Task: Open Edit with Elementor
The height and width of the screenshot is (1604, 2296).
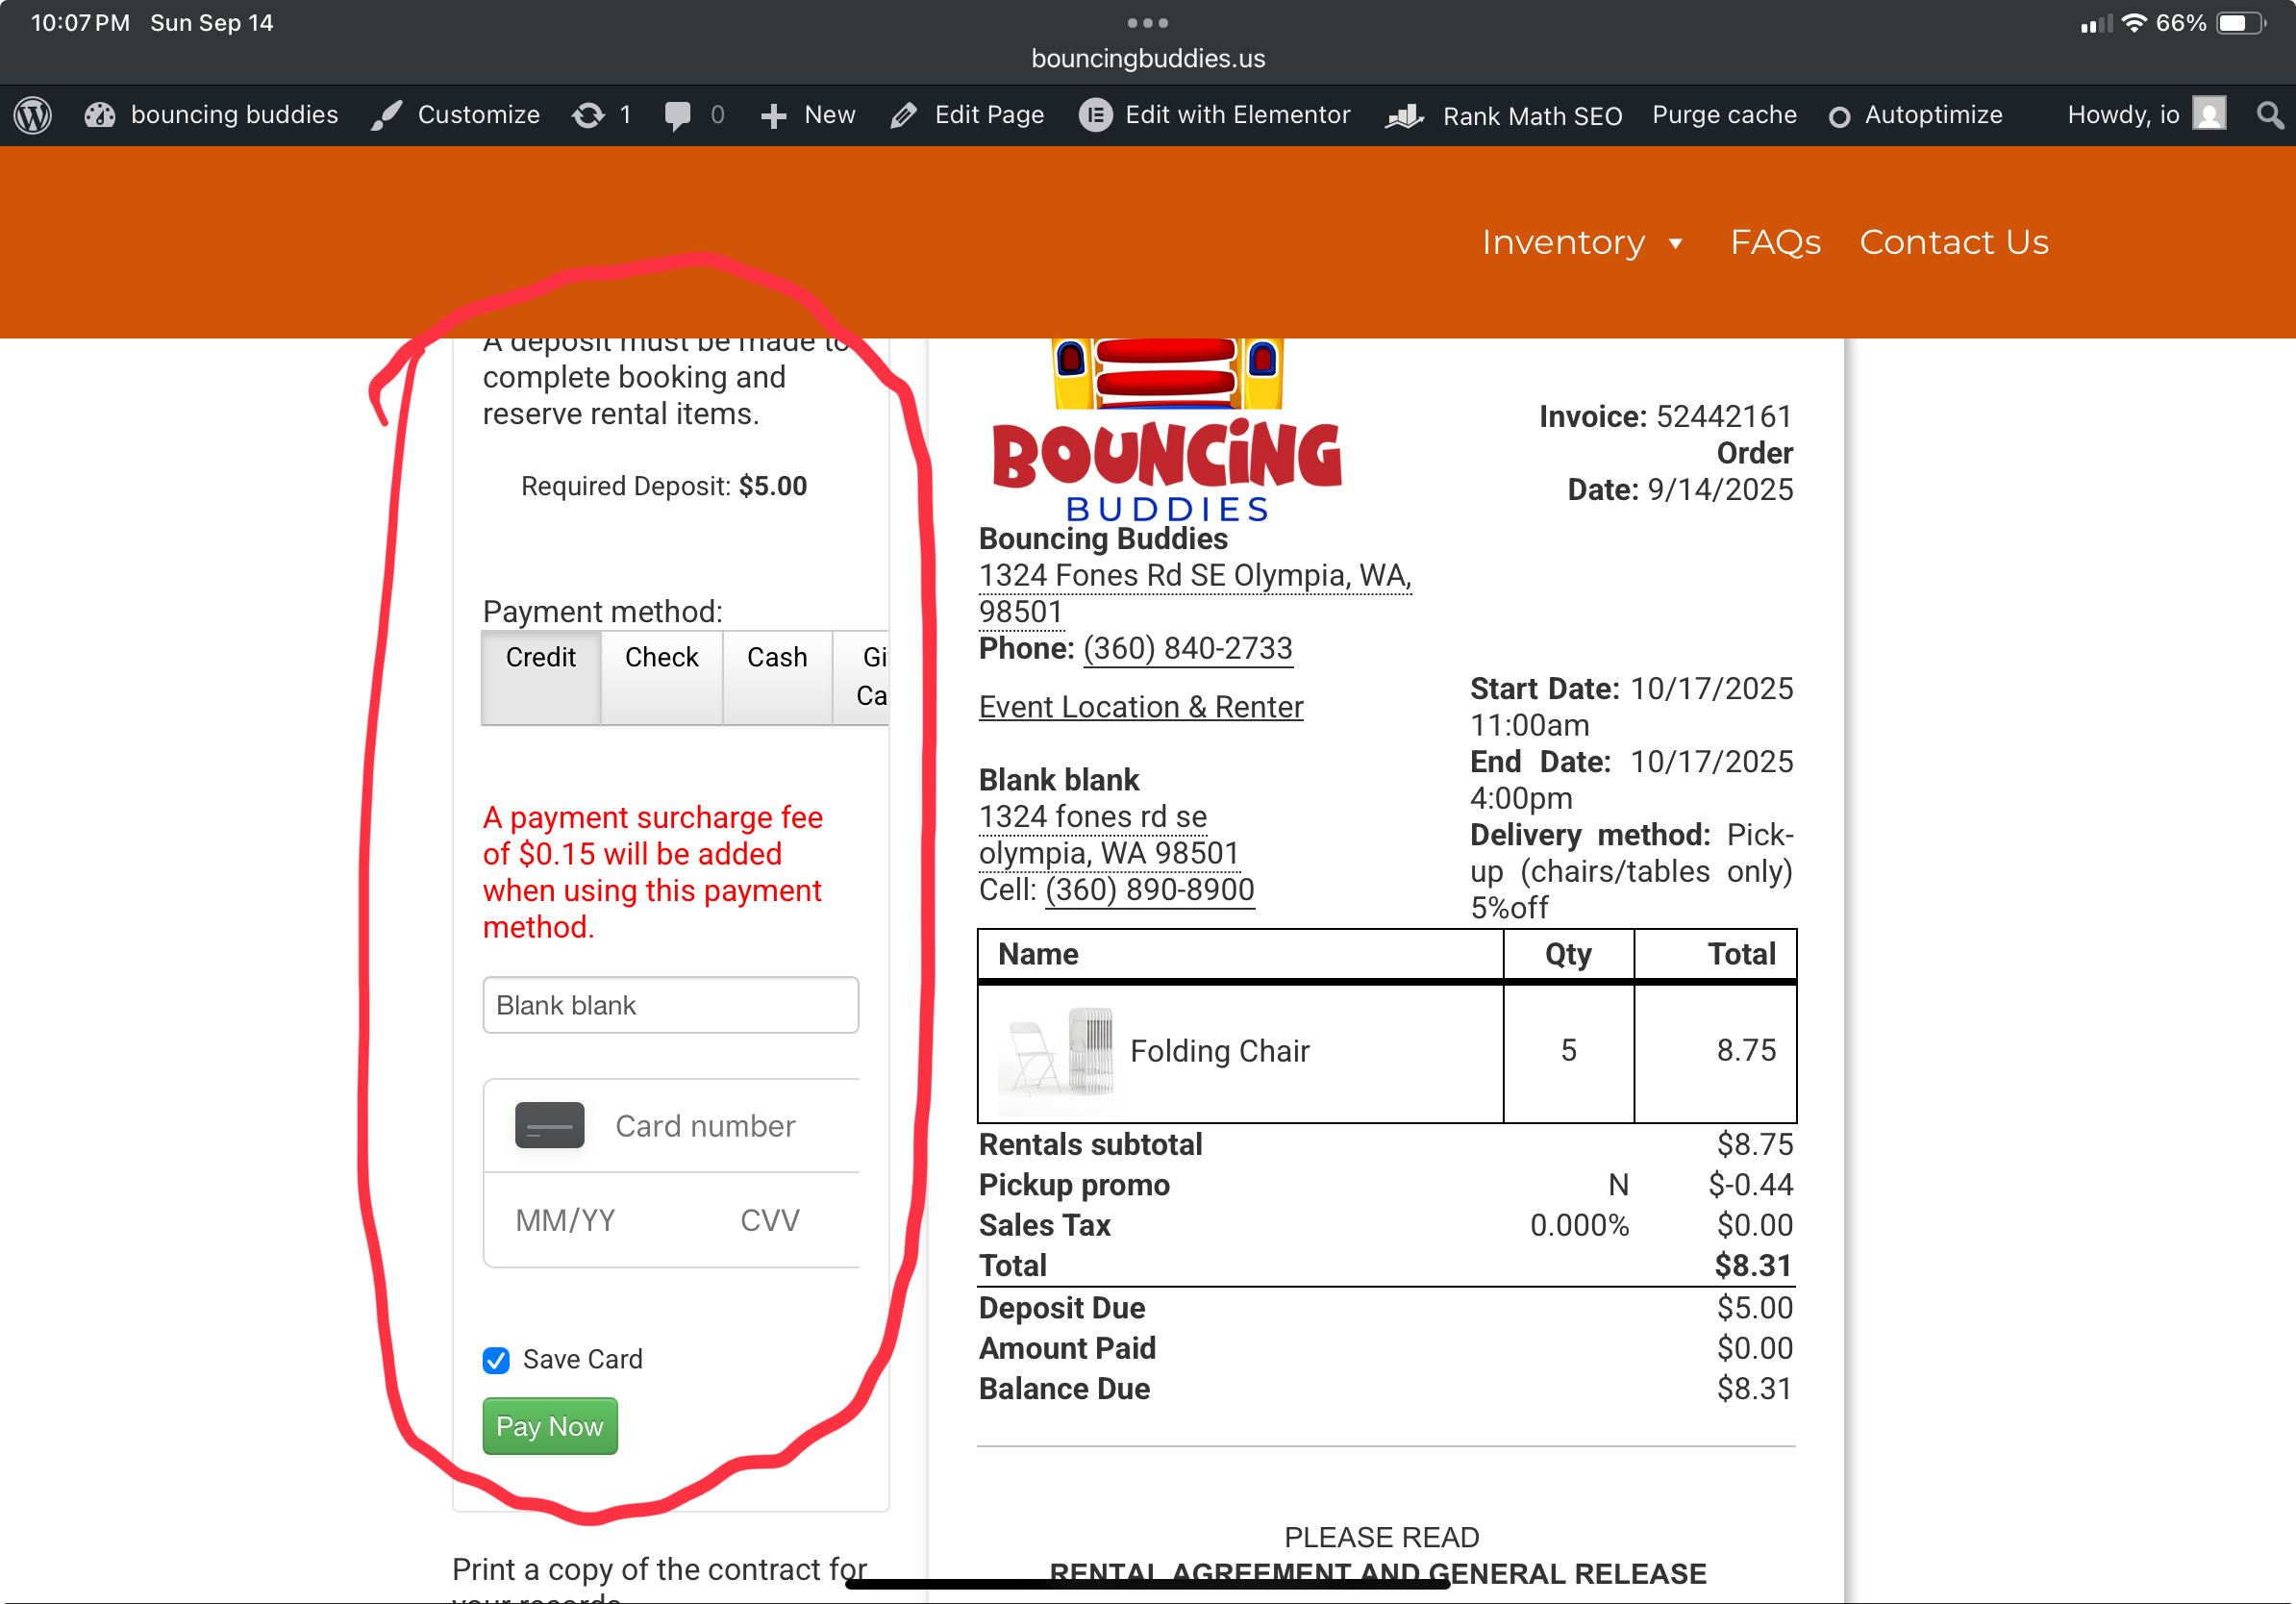Action: 1215,115
